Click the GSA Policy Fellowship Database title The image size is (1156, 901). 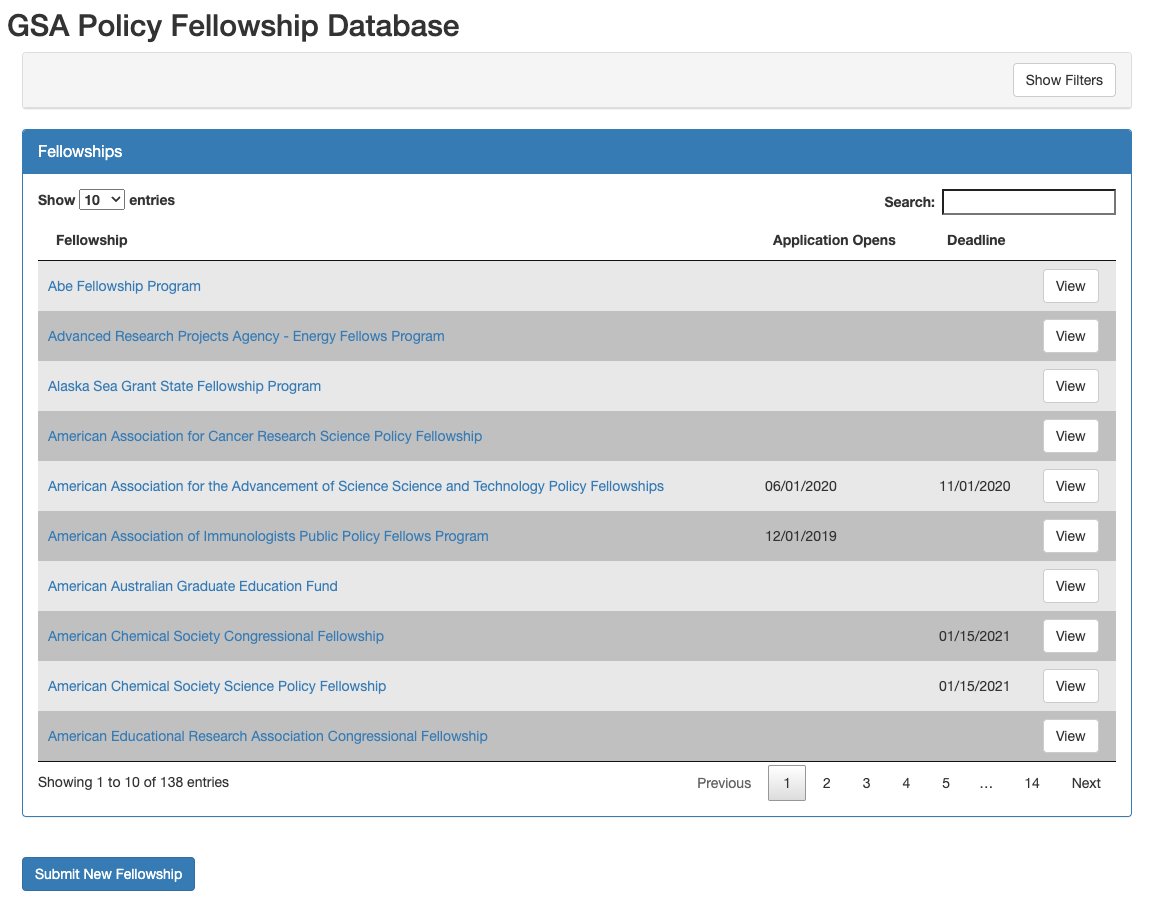tap(233, 26)
